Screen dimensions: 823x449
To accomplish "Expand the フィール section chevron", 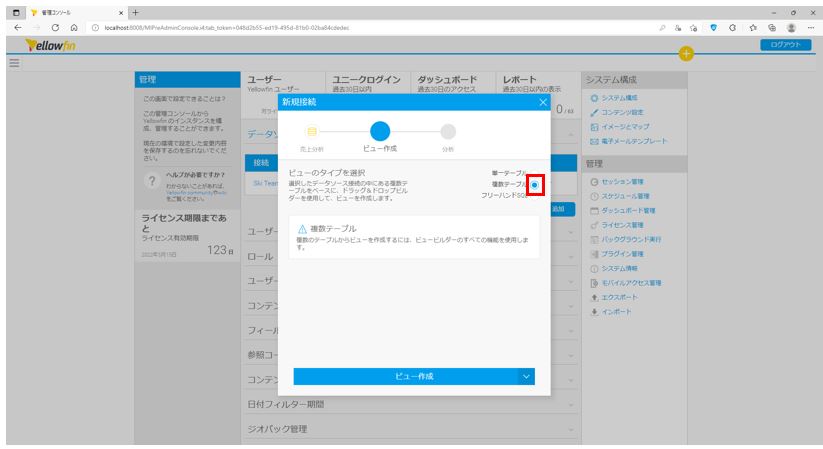I will click(x=571, y=331).
